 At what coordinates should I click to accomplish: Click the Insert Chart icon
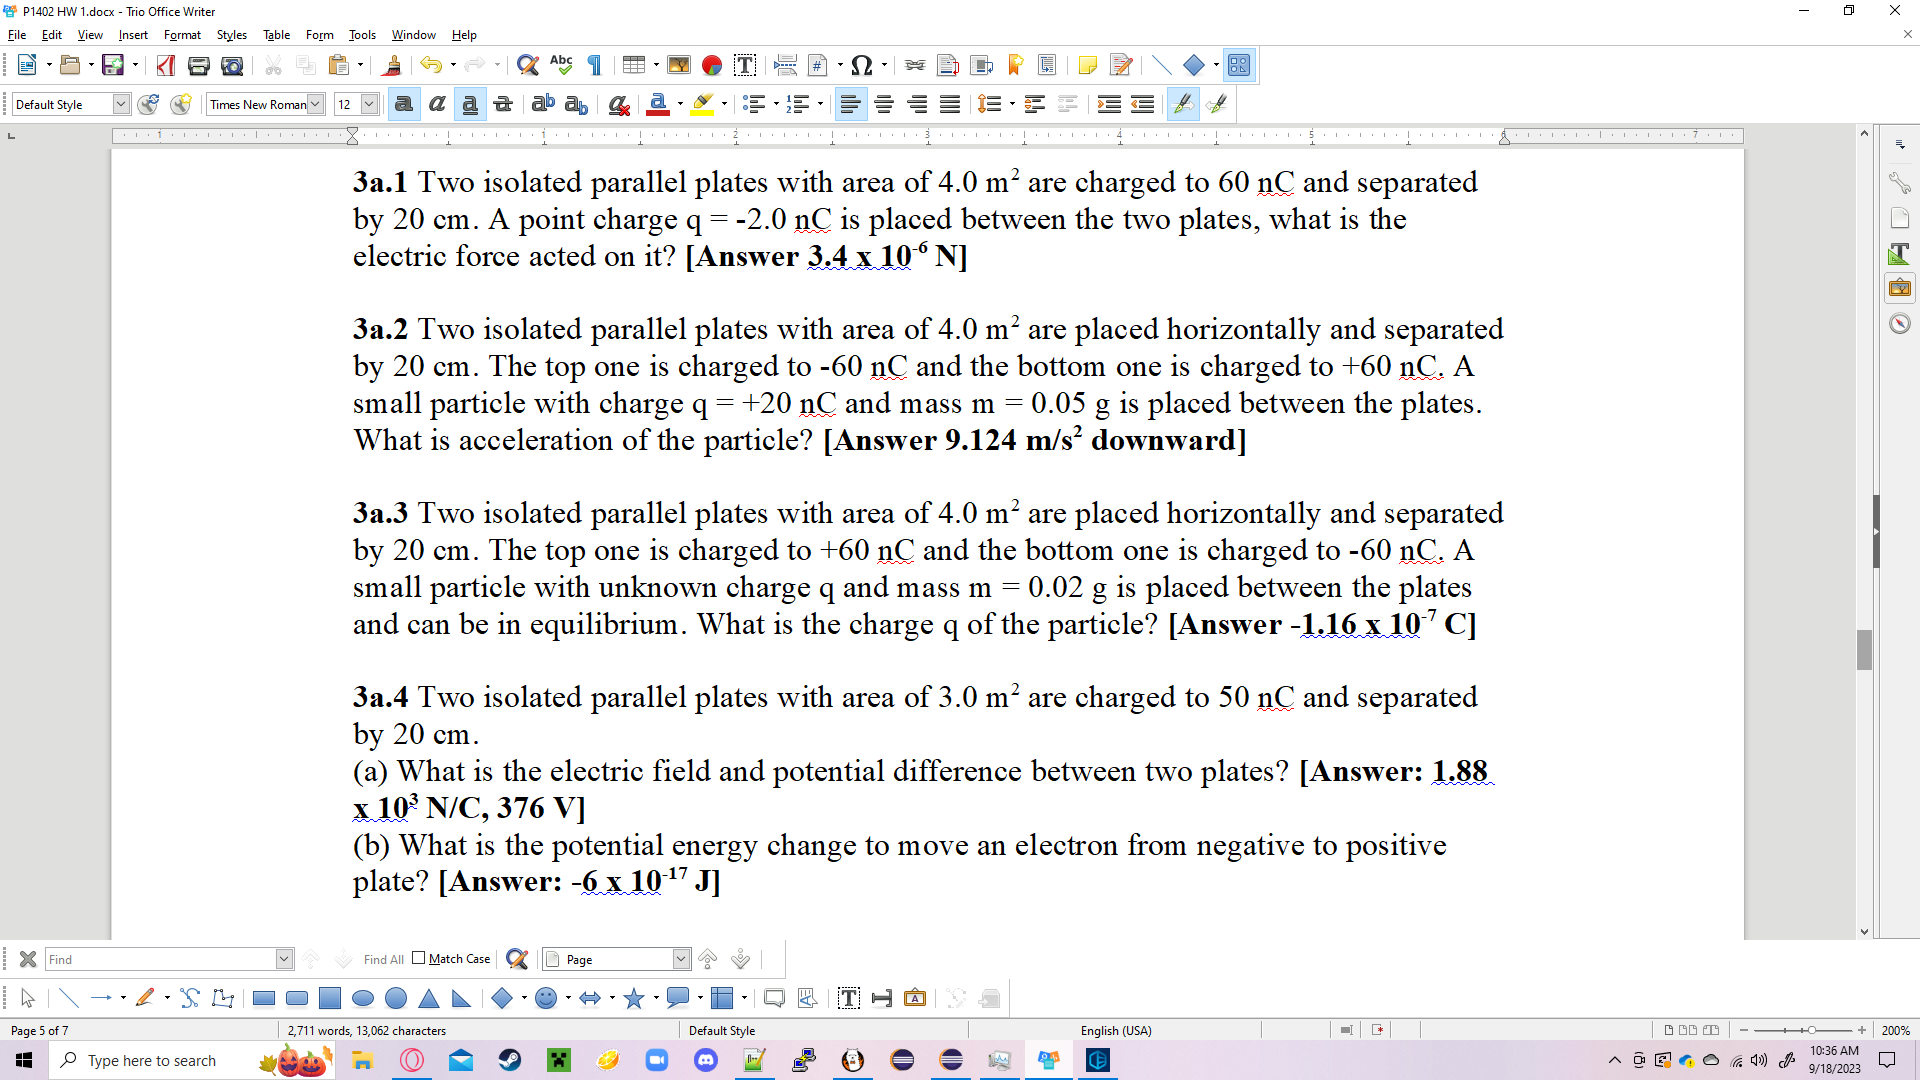point(712,66)
